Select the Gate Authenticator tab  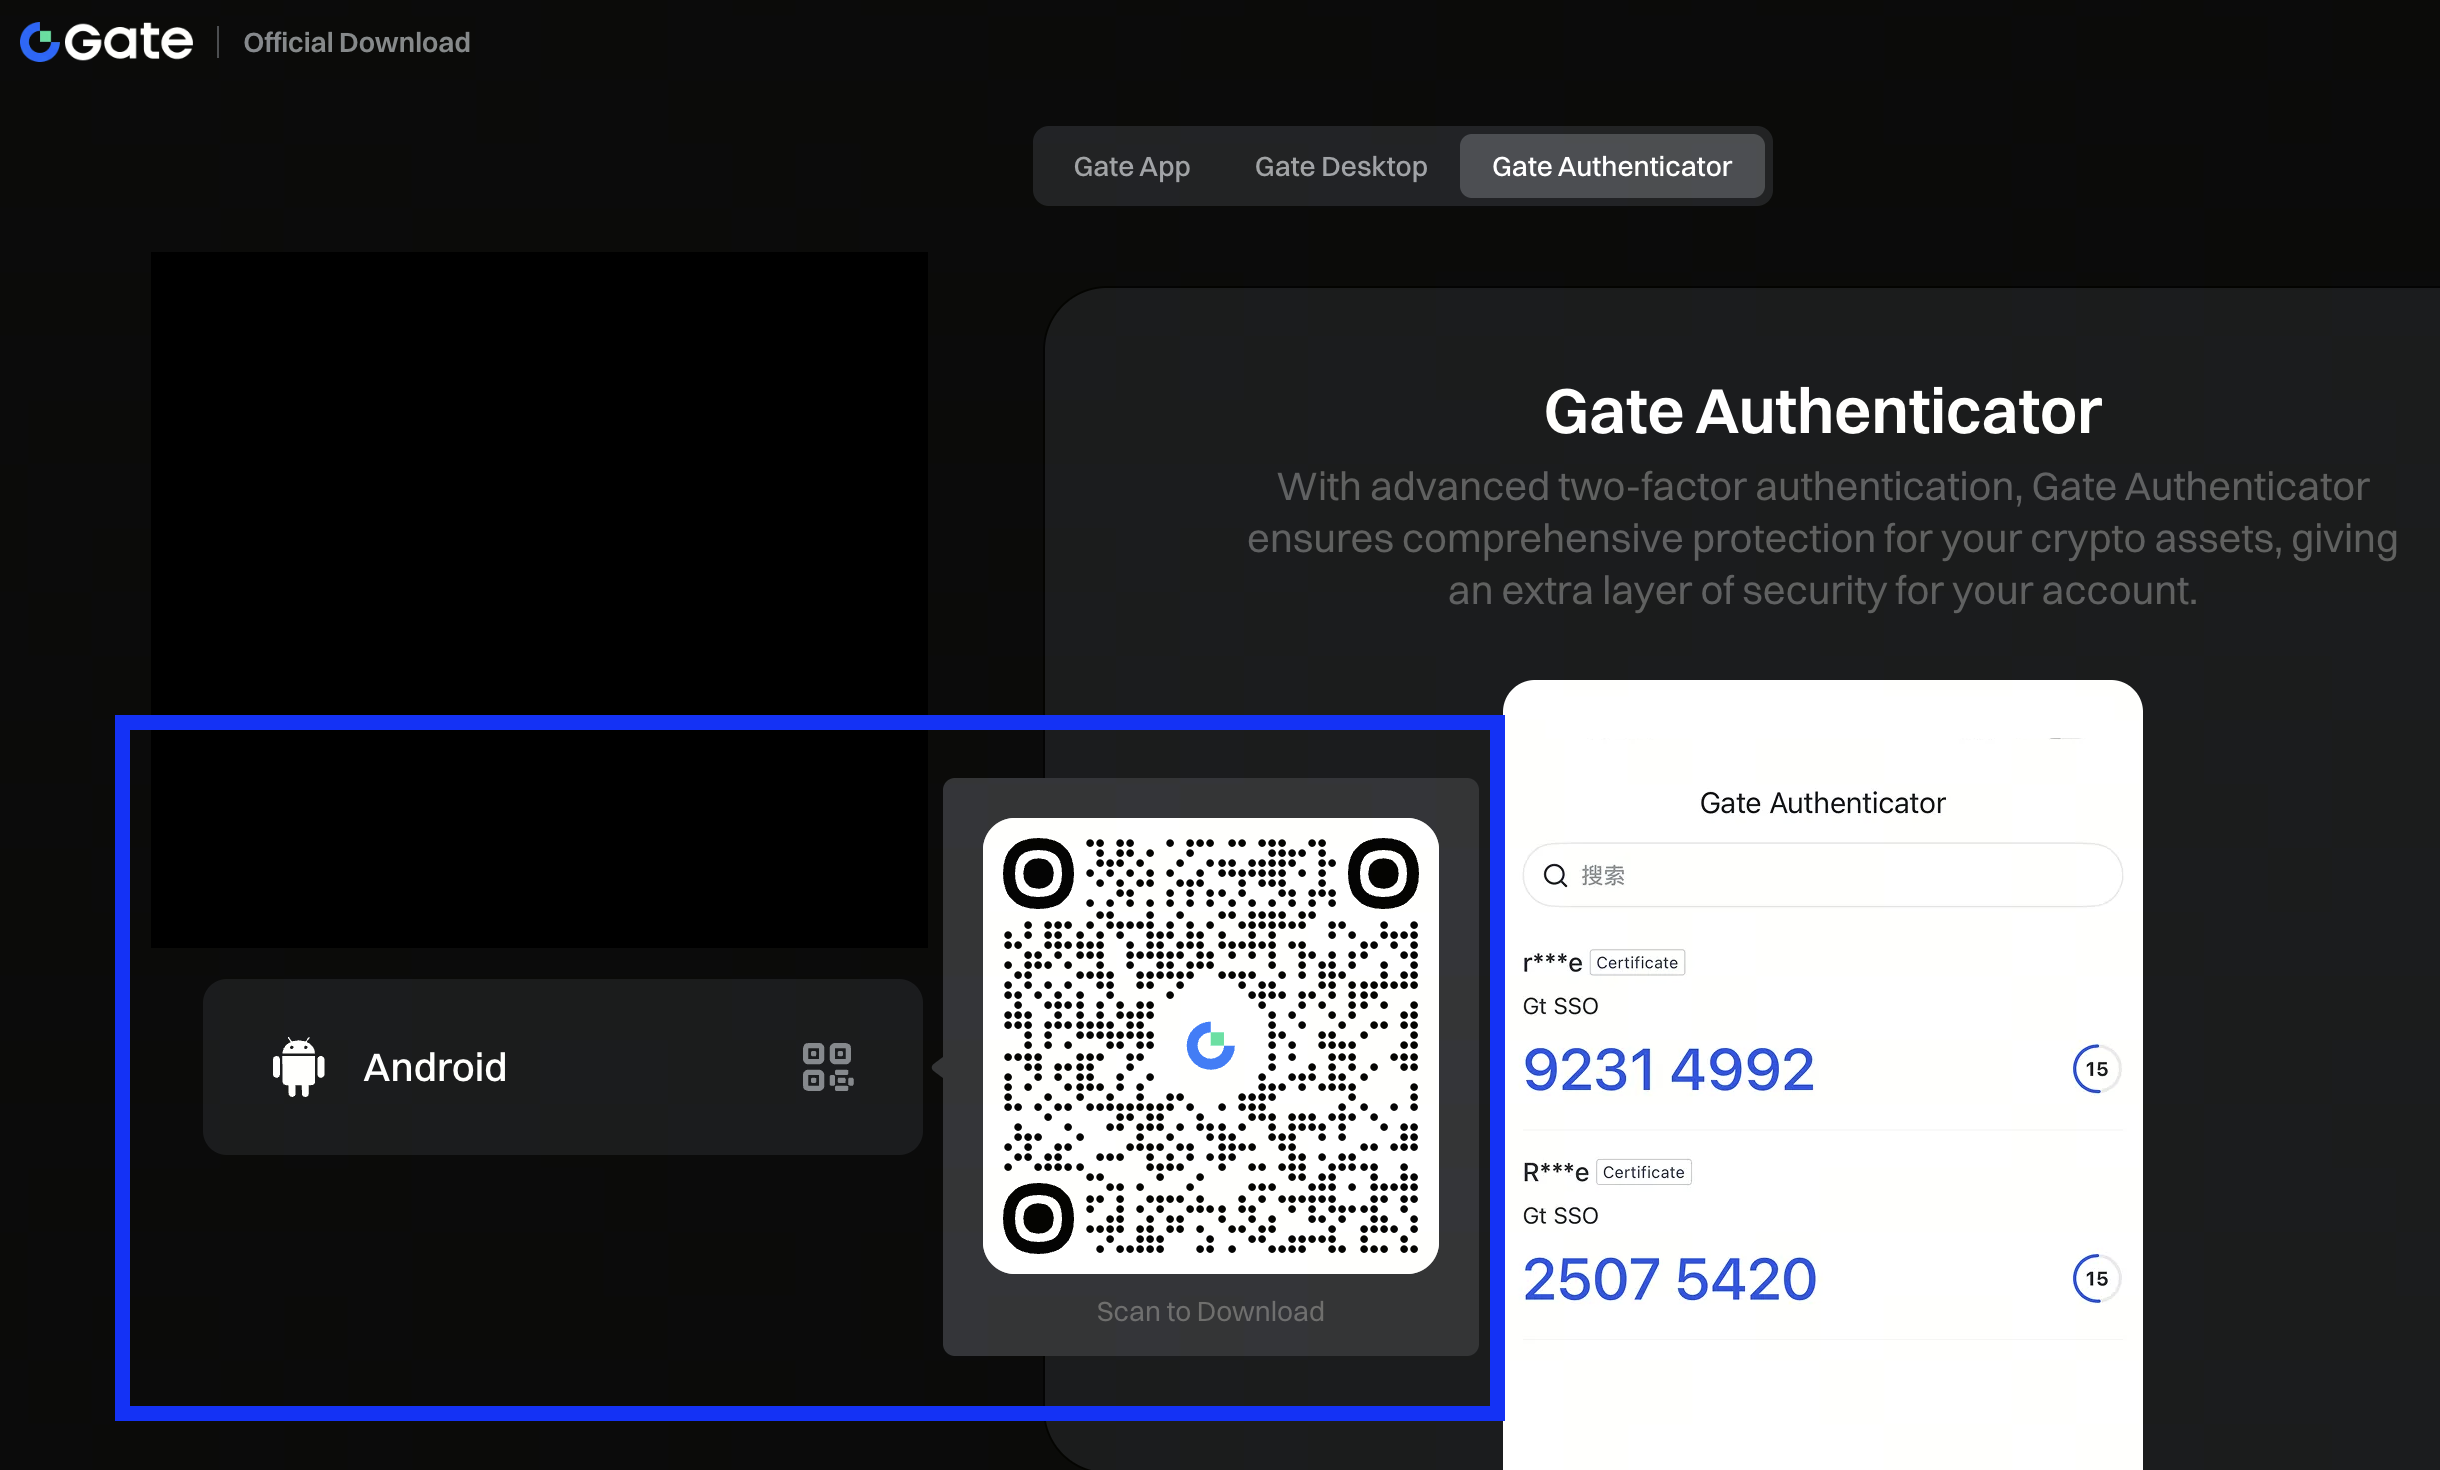(x=1611, y=166)
